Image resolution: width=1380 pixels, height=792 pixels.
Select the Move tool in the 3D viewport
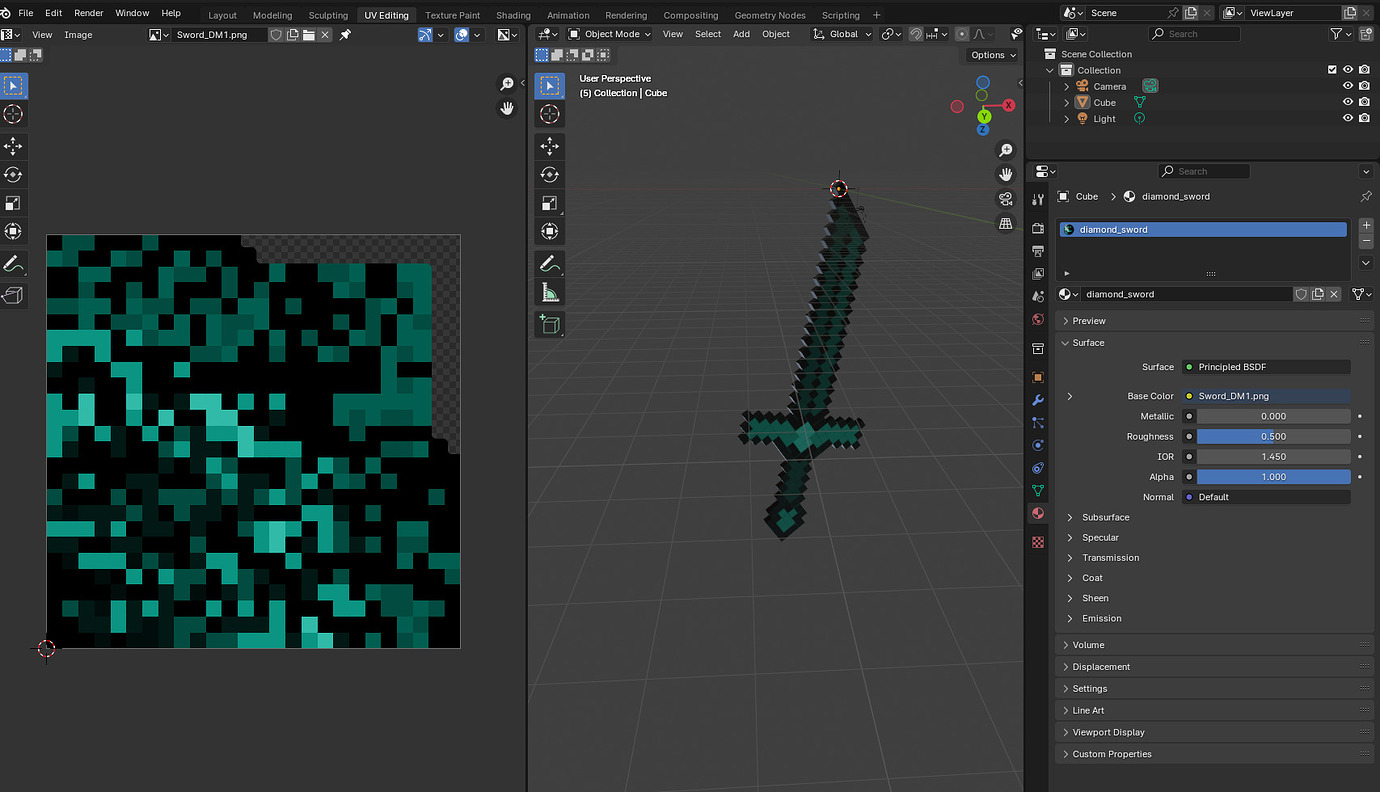549,146
